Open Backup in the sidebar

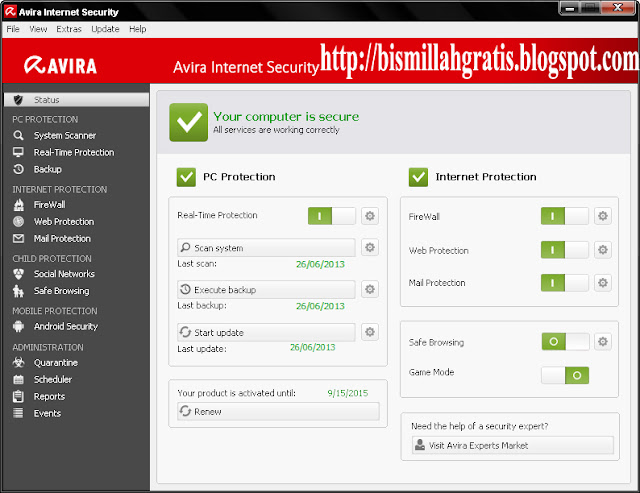tap(48, 169)
